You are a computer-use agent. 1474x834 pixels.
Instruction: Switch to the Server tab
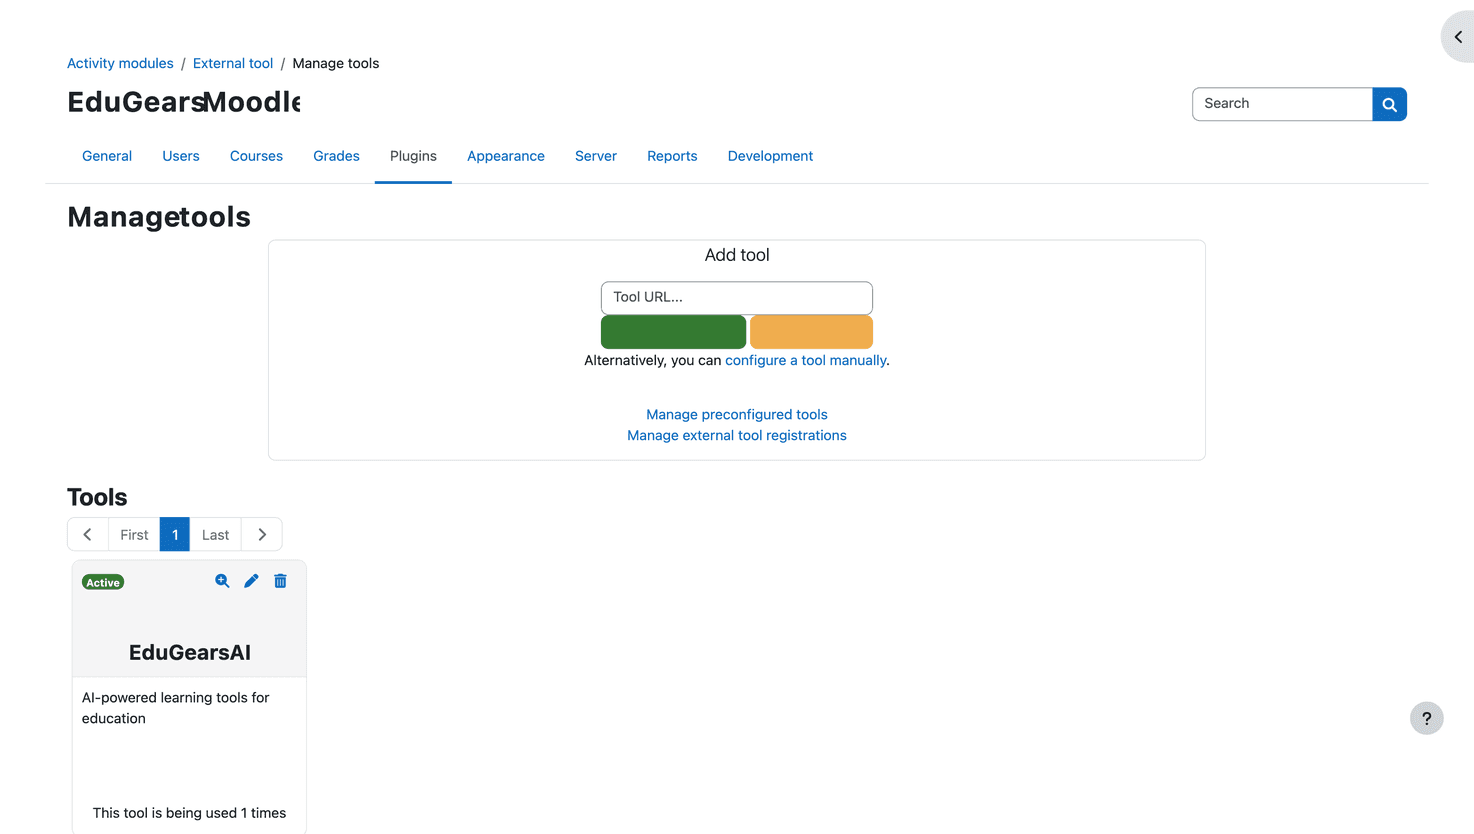point(595,156)
